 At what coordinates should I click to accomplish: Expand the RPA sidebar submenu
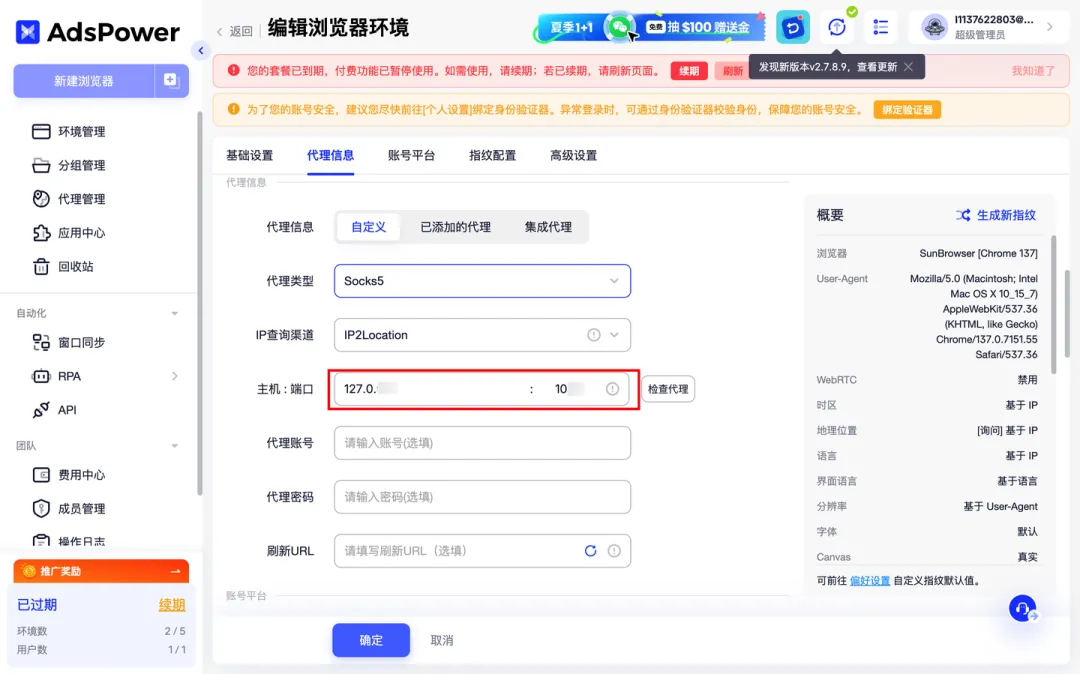pyautogui.click(x=174, y=376)
